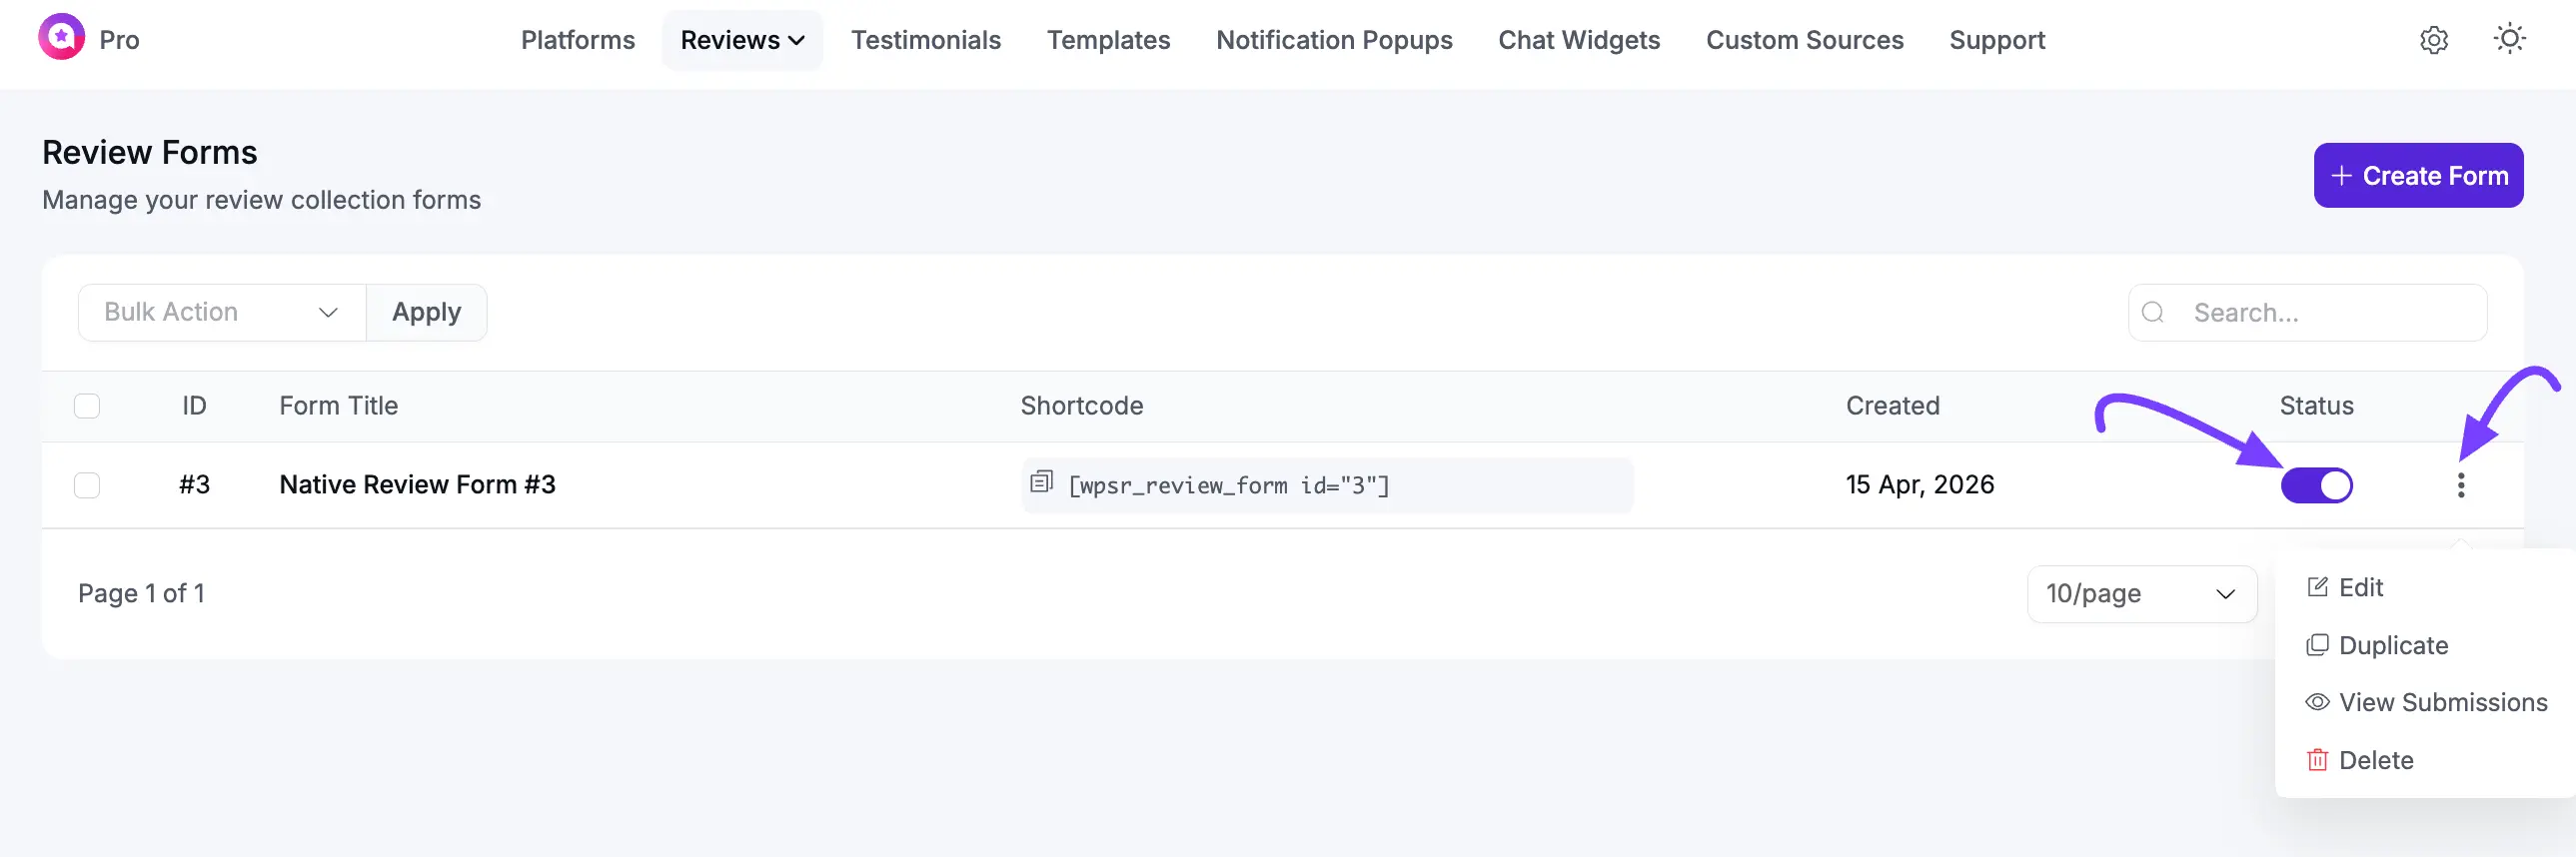
Task: Switch to the Testimonials section
Action: point(926,40)
